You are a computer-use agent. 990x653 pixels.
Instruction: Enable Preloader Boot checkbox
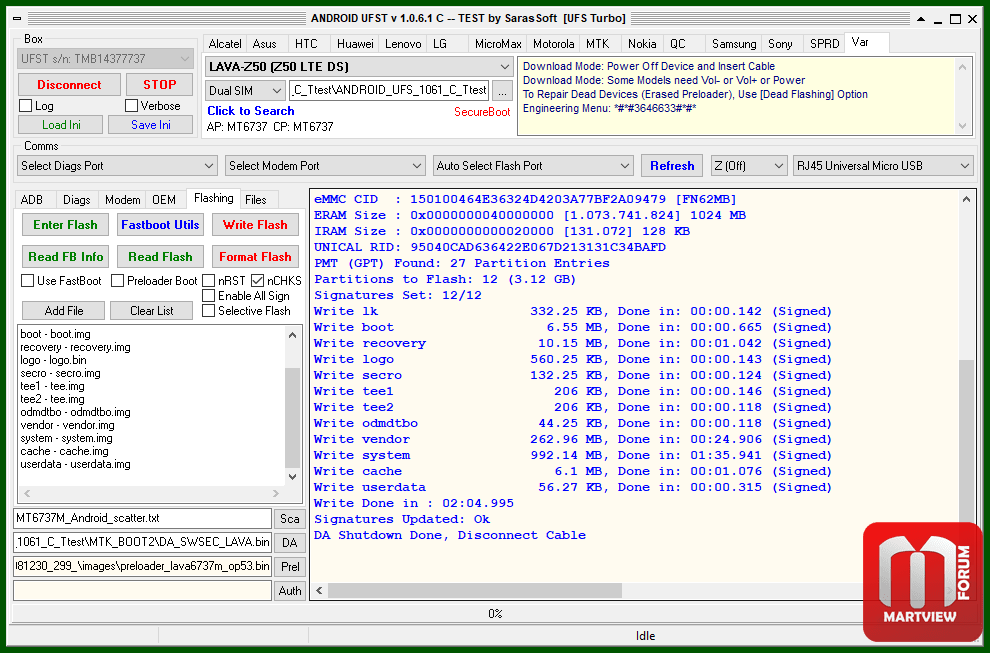117,280
